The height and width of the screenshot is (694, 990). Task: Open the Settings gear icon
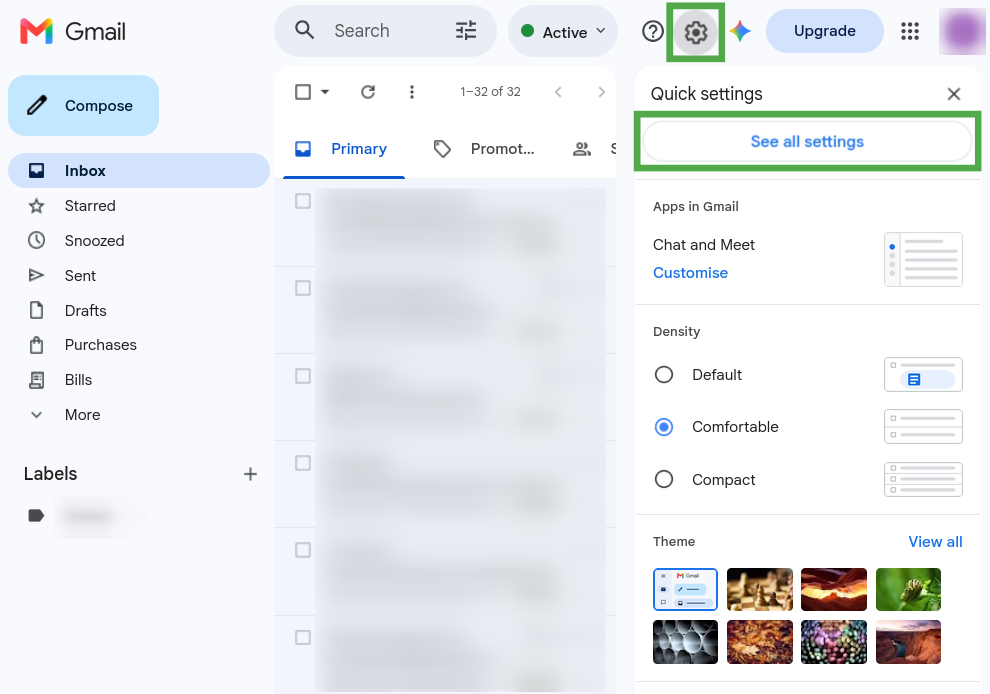(x=696, y=32)
